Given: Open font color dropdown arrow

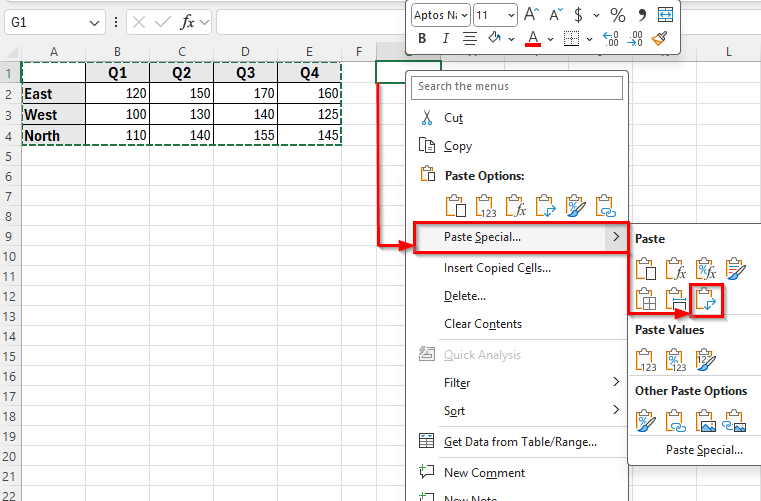Looking at the screenshot, I should point(550,39).
